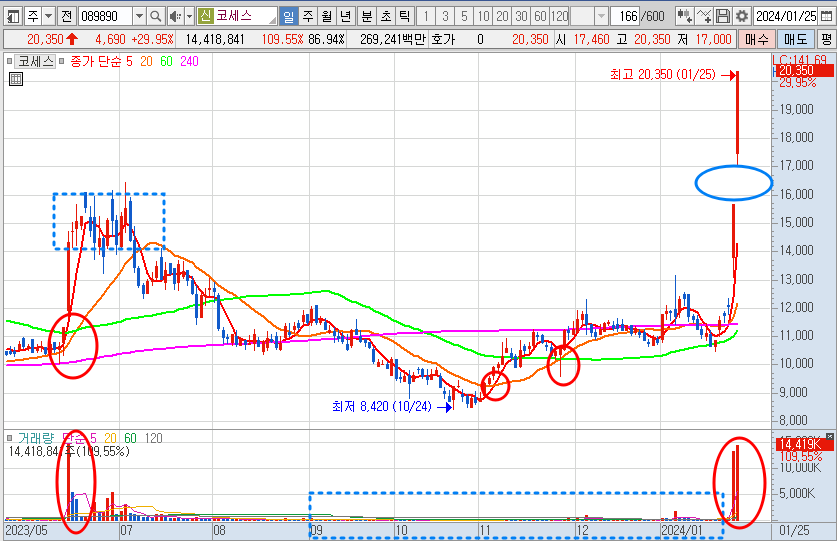Click the volume value 14,418,841

click(215, 40)
